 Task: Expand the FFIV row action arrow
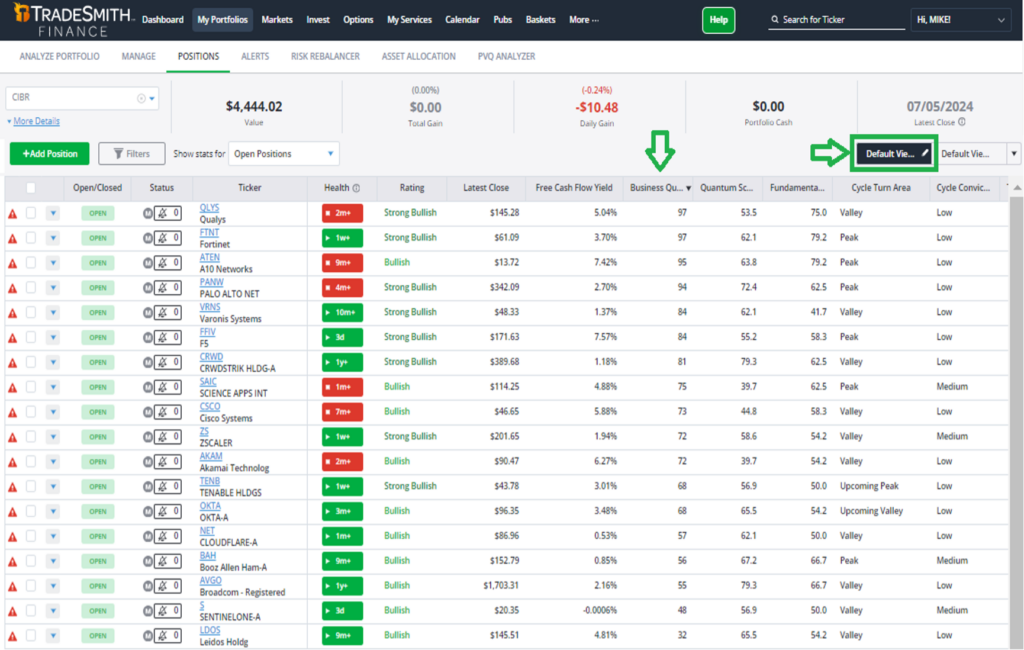click(x=53, y=337)
